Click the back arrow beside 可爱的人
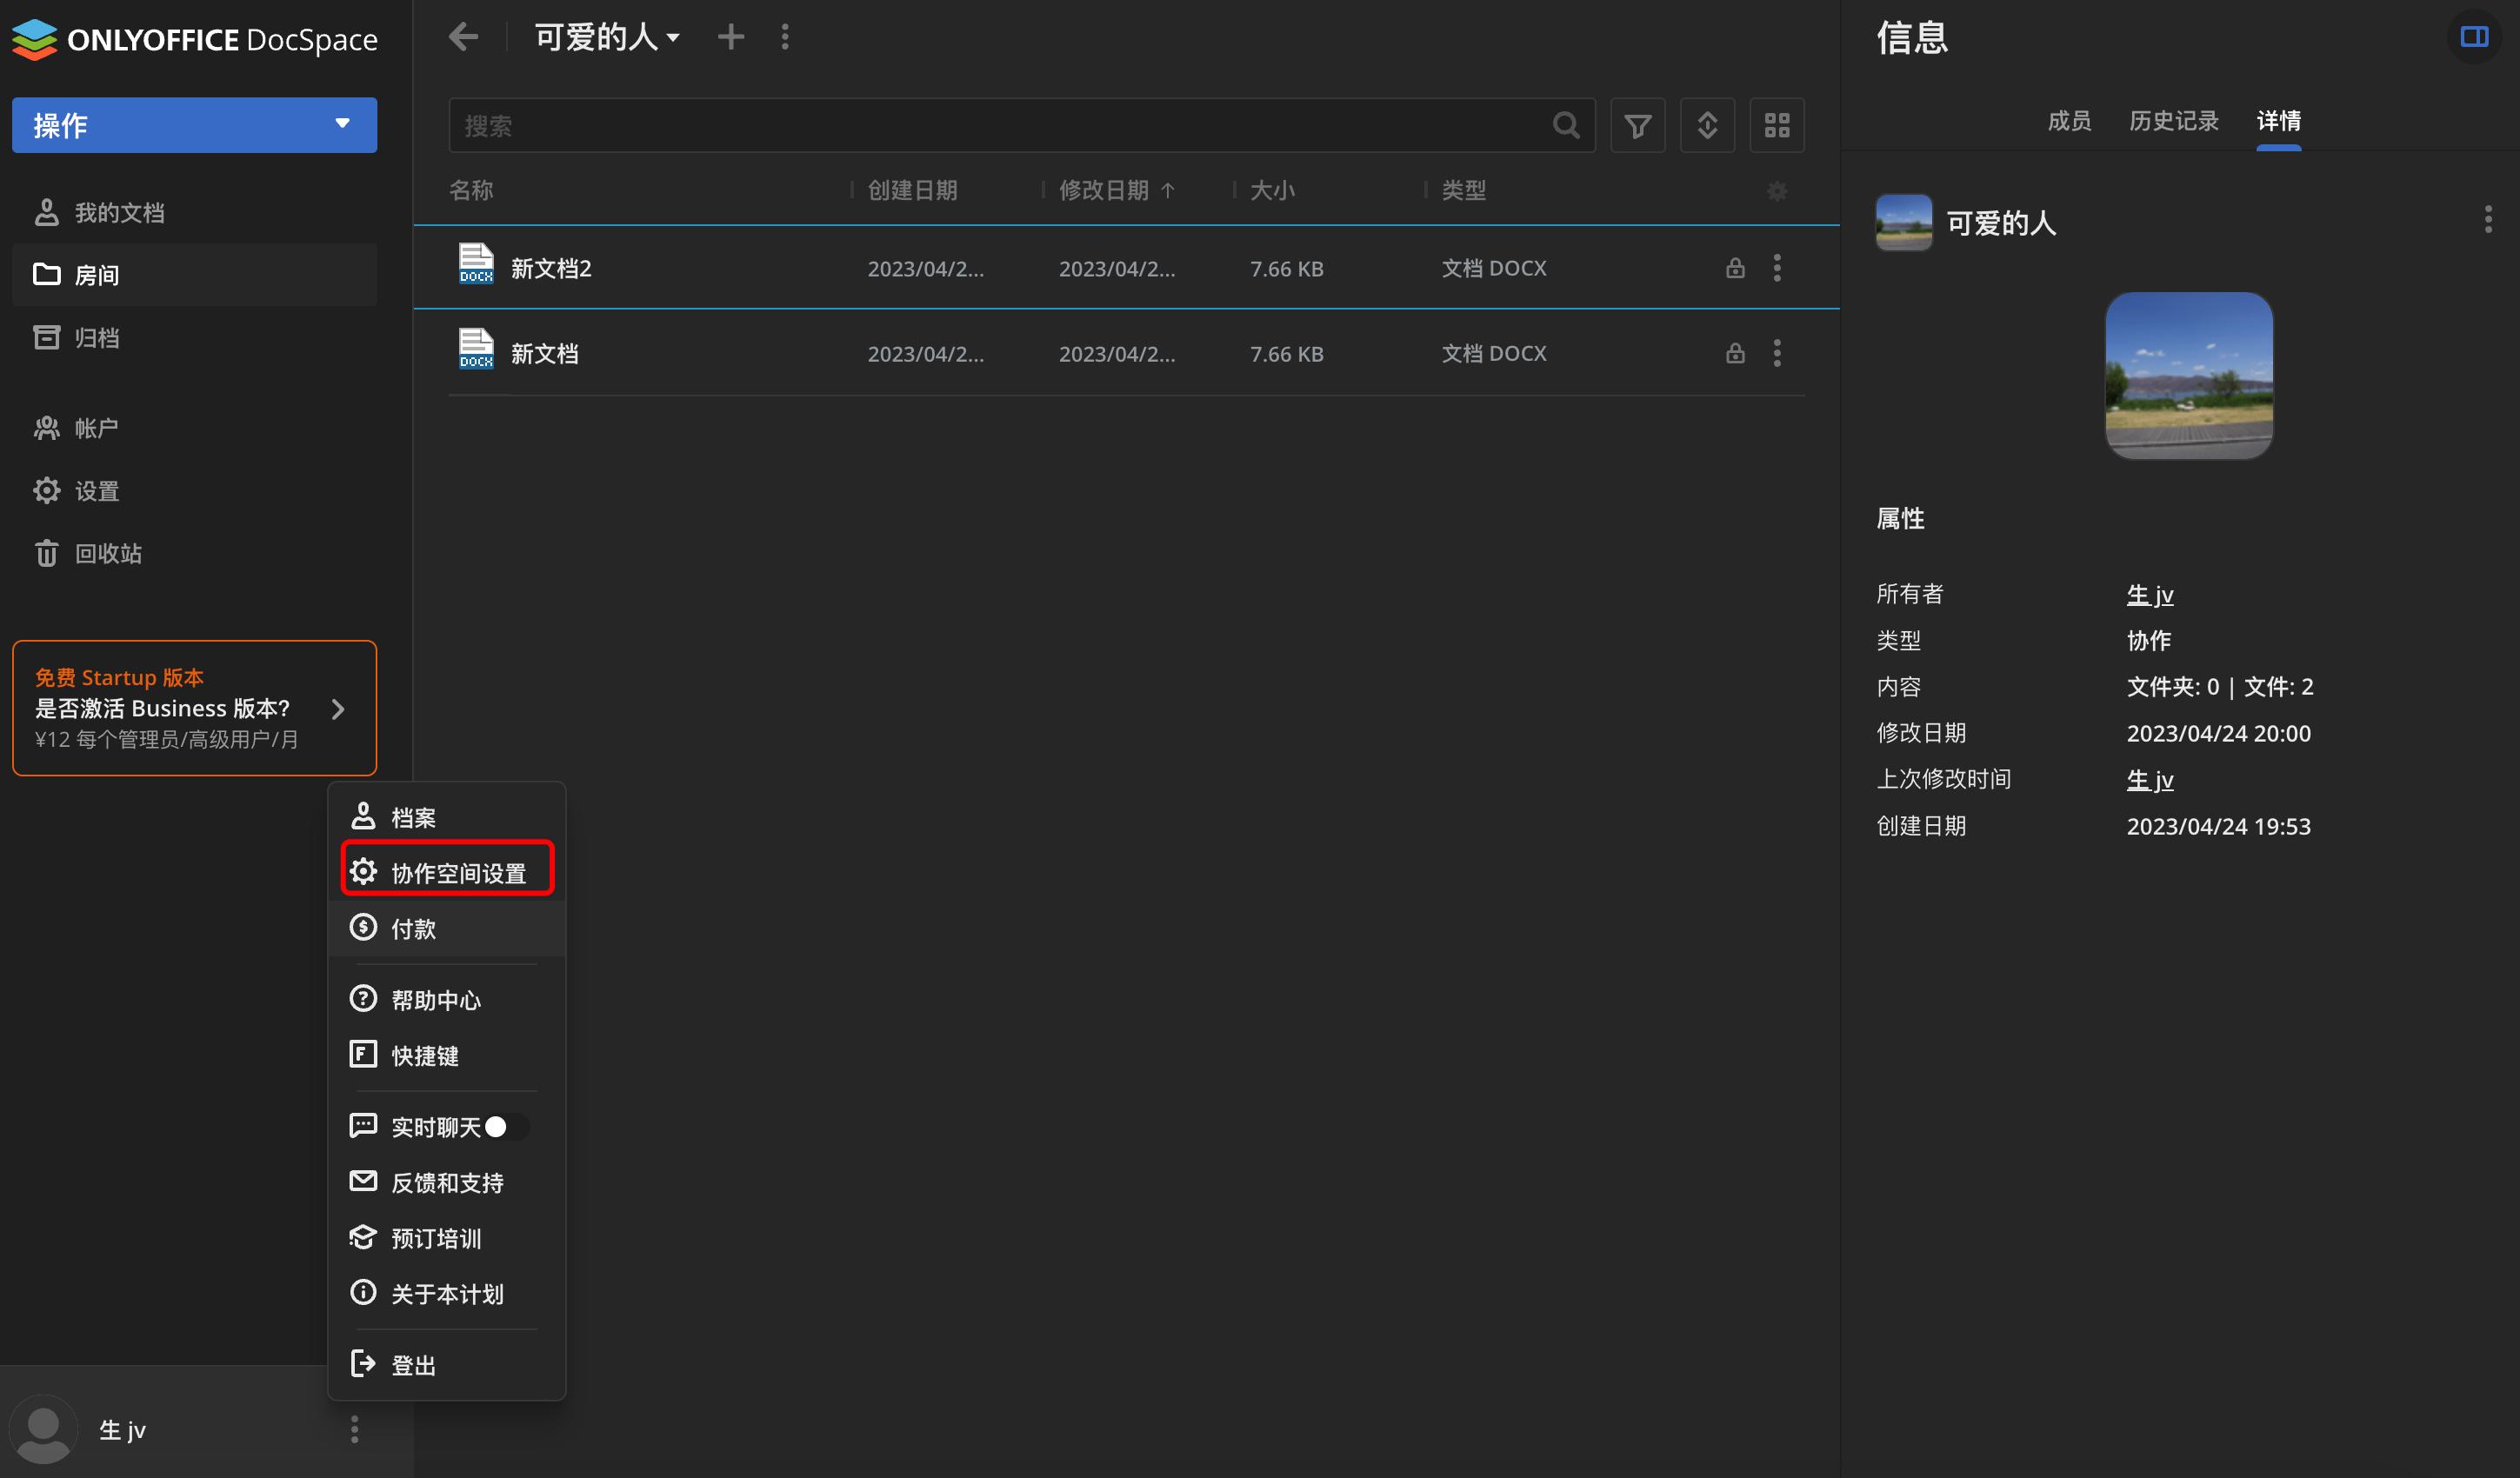Image resolution: width=2520 pixels, height=1478 pixels. (463, 36)
